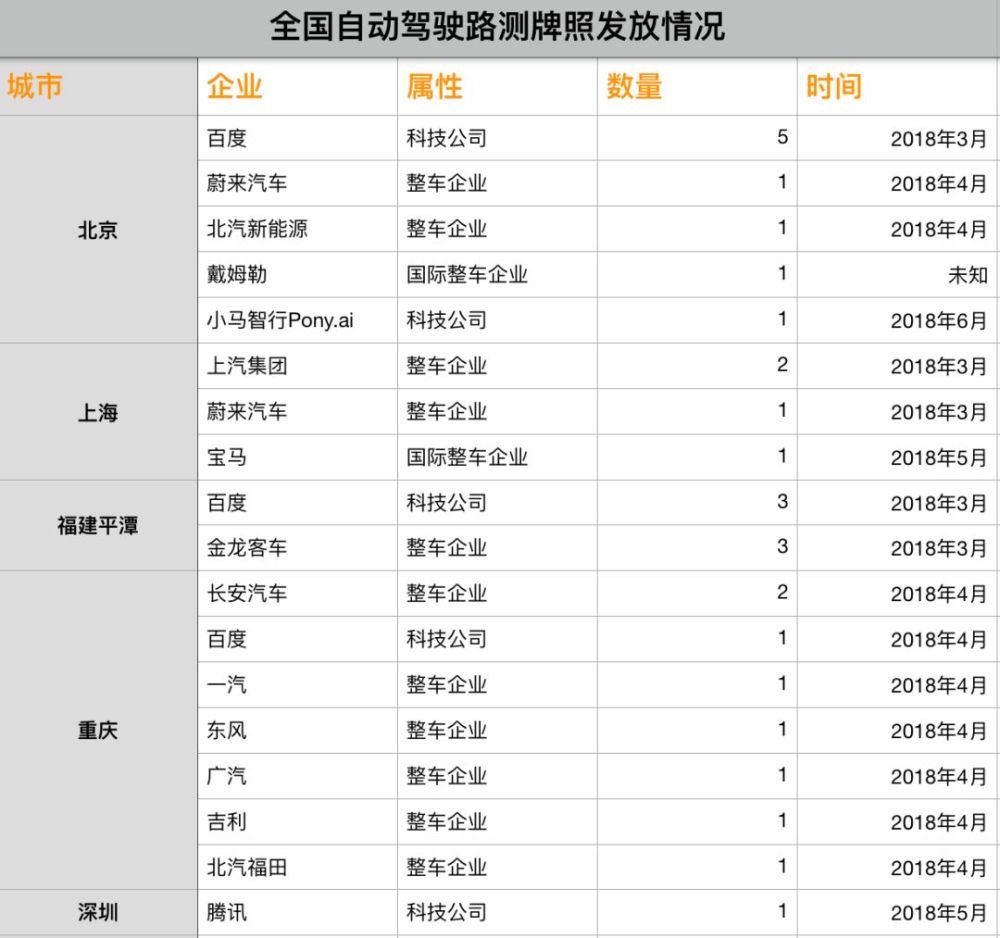Click quantity 1 in the 小马智行Pony.ai row
The height and width of the screenshot is (938, 1000).
783,319
